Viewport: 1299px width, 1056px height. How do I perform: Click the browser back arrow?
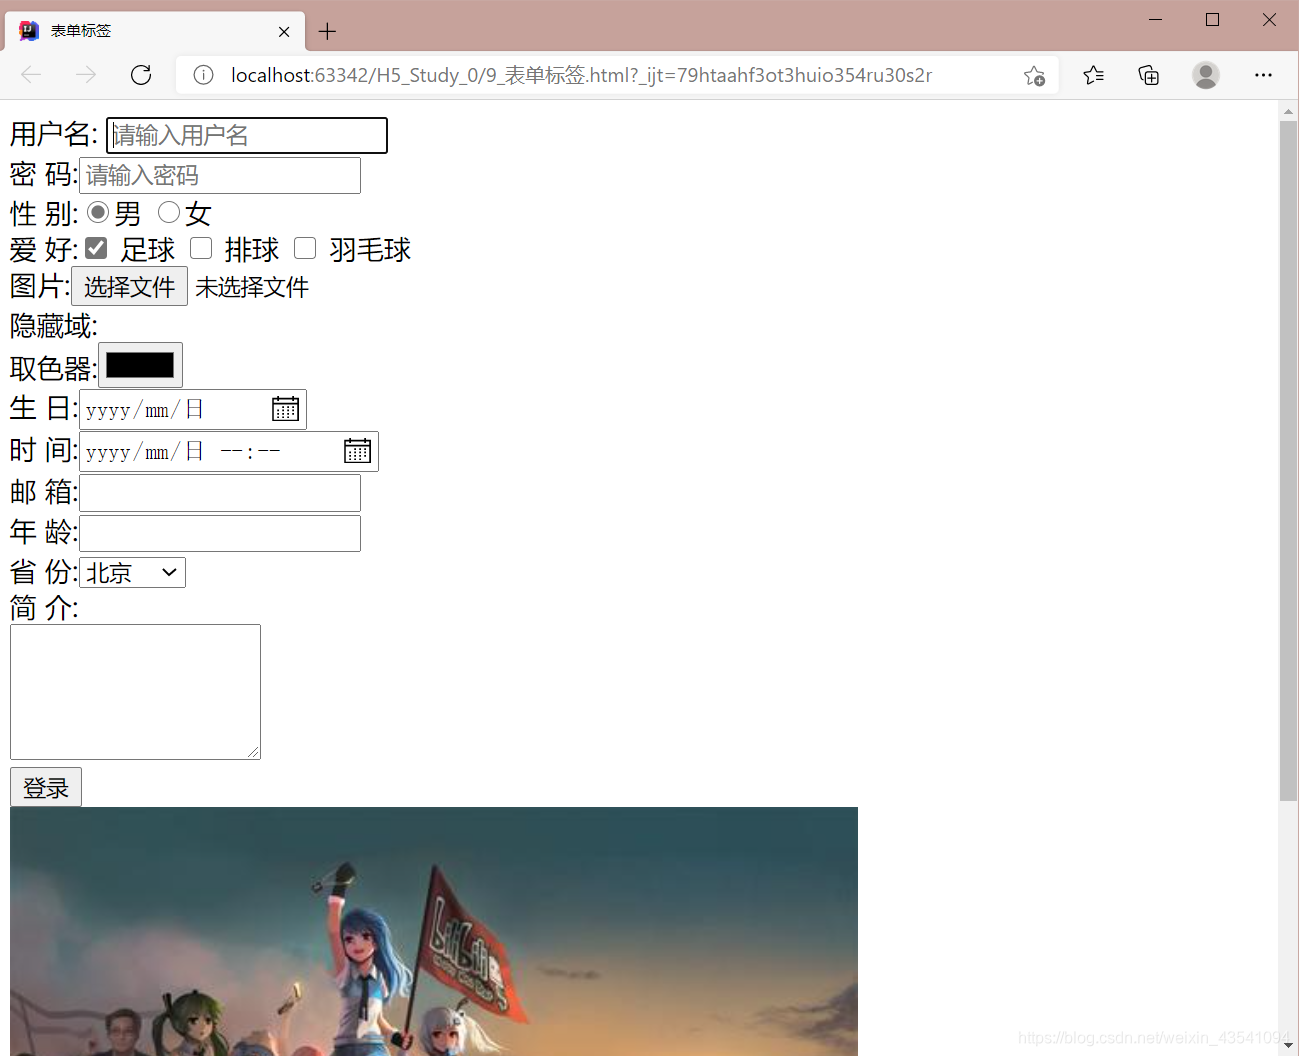[30, 75]
